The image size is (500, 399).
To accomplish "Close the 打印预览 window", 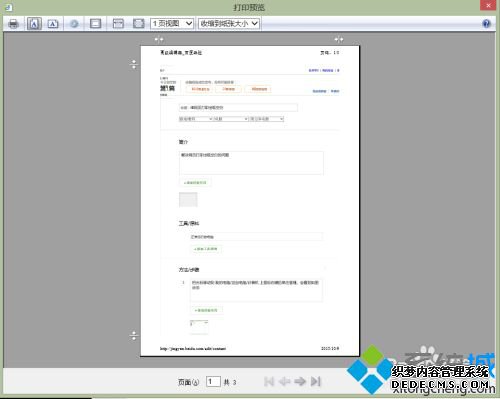I will pos(488,5).
